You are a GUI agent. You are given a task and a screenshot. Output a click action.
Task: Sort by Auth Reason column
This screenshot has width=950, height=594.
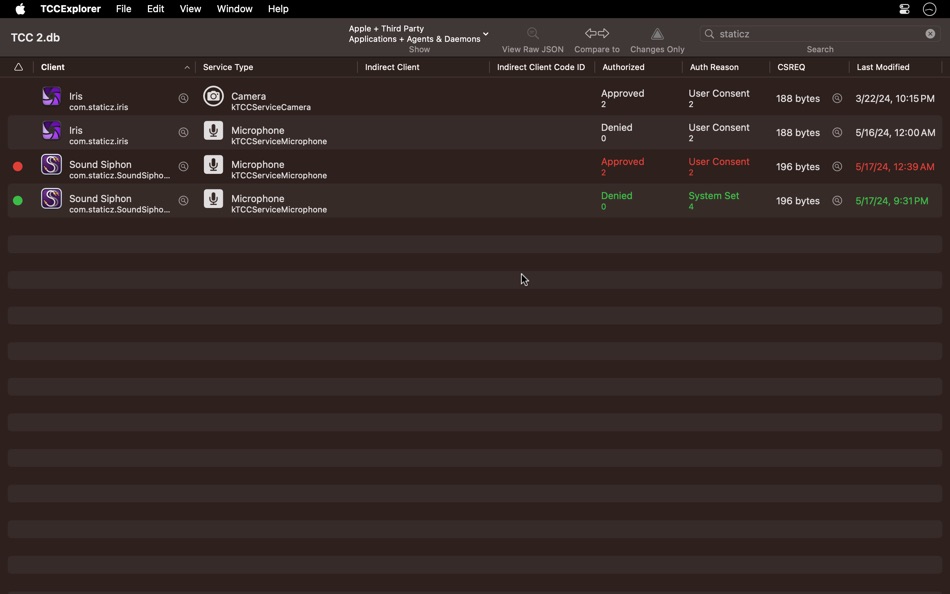tap(714, 67)
